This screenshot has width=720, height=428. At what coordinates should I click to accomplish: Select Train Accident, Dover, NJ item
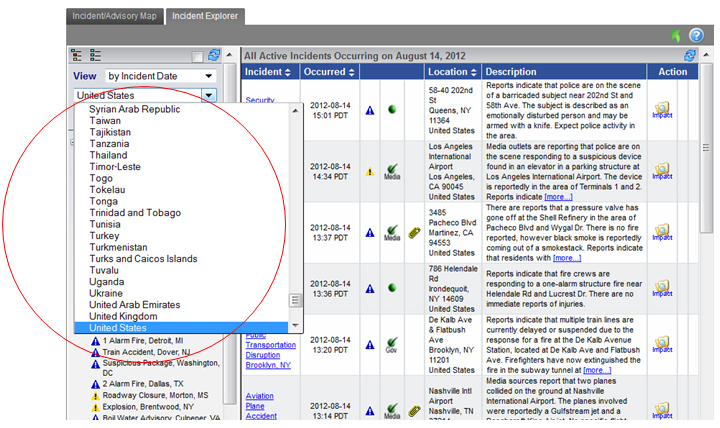pos(146,352)
